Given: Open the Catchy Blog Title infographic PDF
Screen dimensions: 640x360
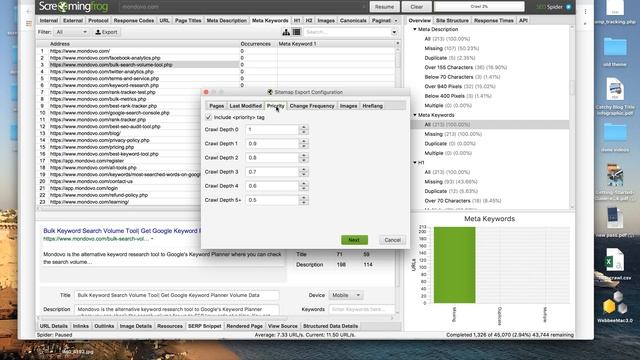Looking at the screenshot, I should click(x=615, y=97).
